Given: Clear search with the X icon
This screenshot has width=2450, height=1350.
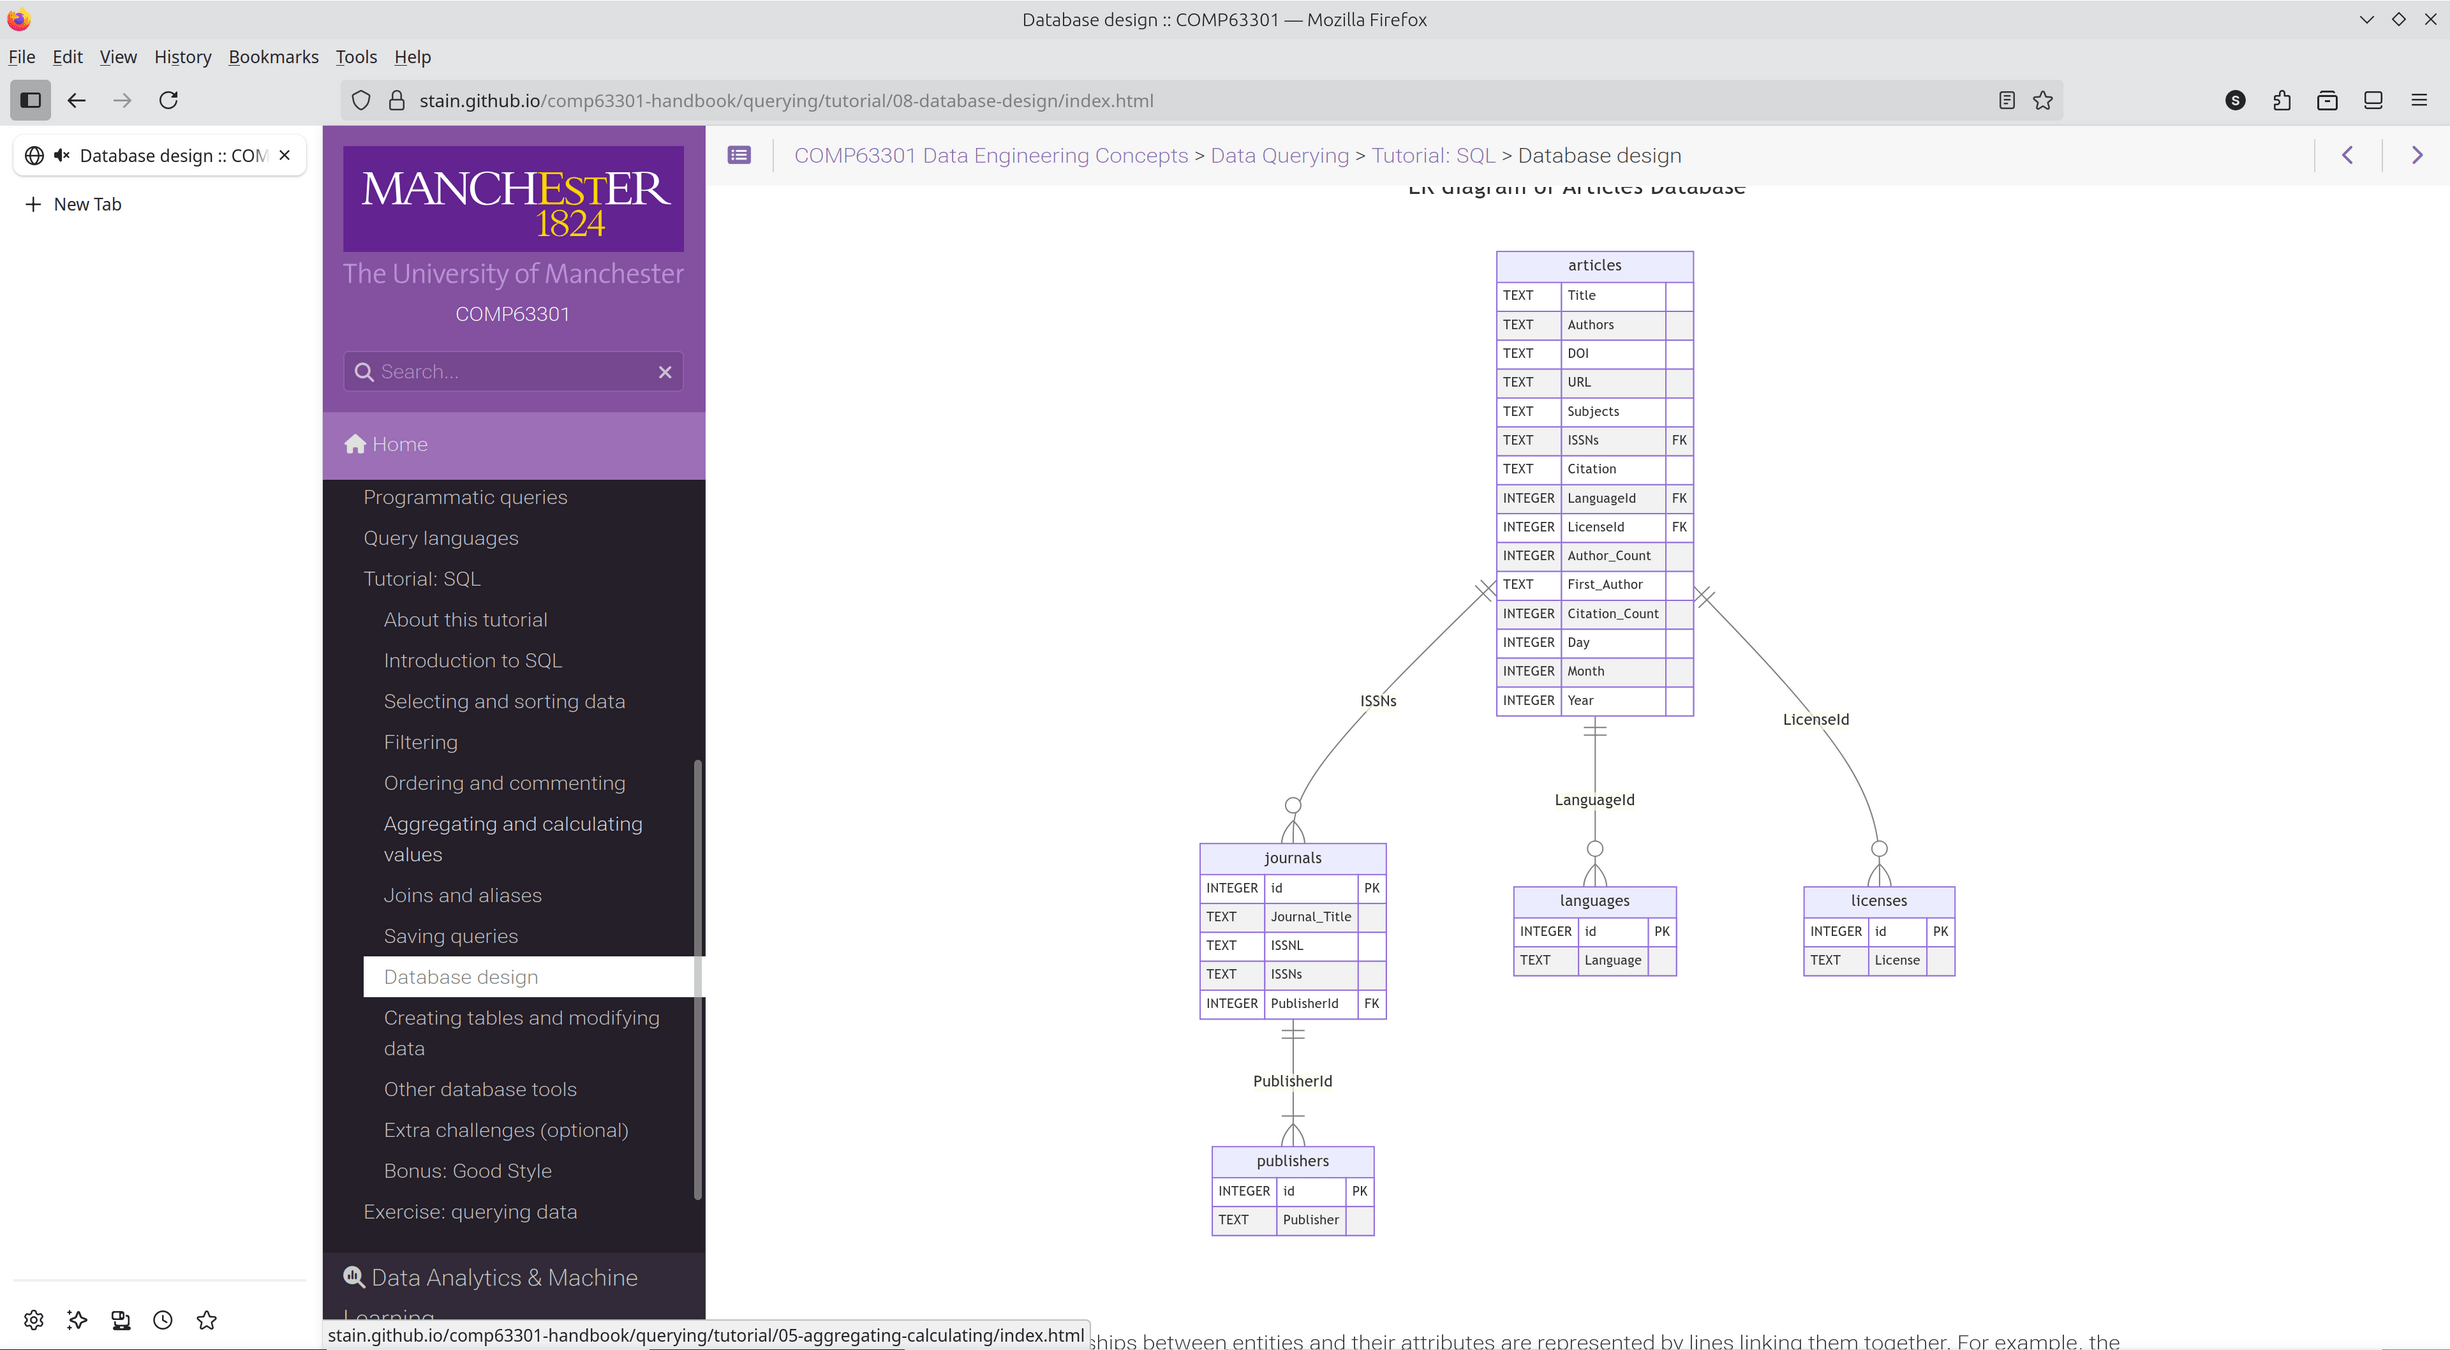Looking at the screenshot, I should click(x=665, y=372).
